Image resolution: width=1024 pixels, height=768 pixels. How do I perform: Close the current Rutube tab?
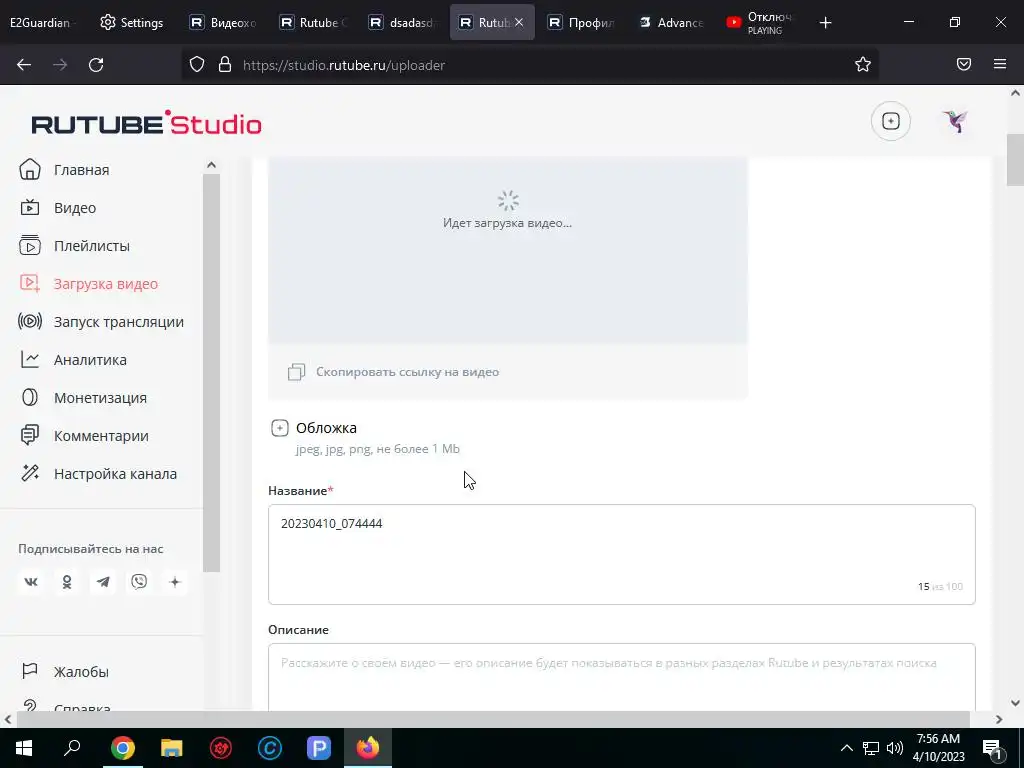coord(519,22)
